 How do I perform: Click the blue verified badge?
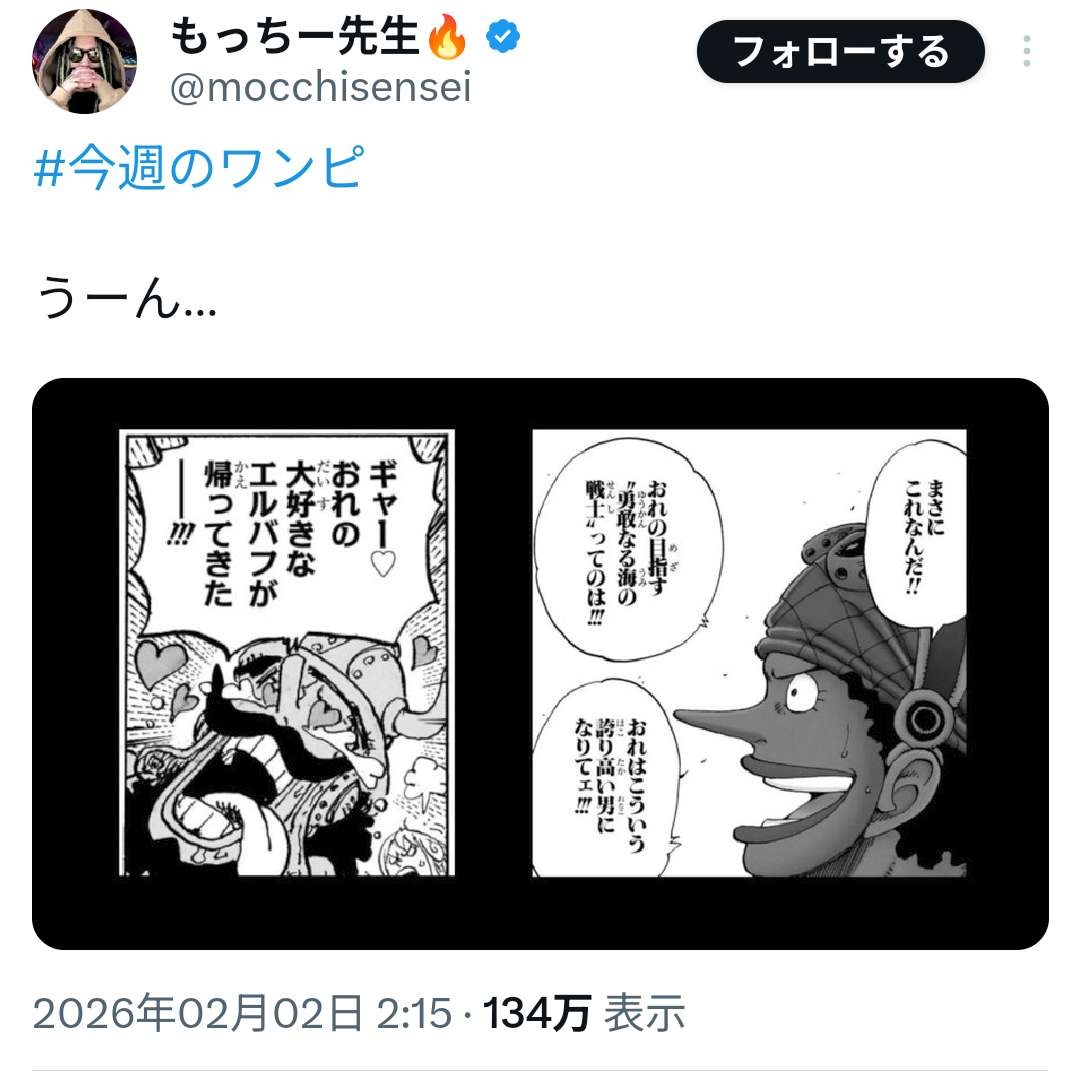(503, 37)
